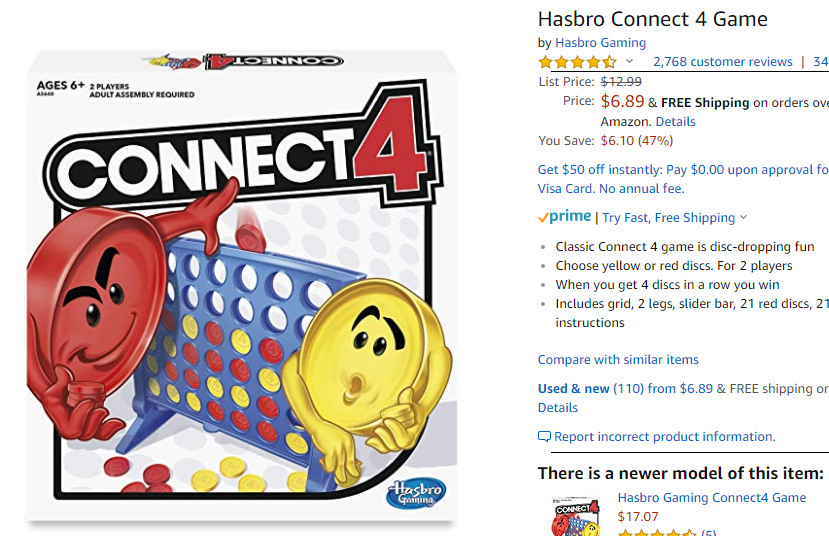Screen dimensions: 829x536
Task: Open Hasbro Gaming Connect4 Game newer model
Action: coord(712,497)
